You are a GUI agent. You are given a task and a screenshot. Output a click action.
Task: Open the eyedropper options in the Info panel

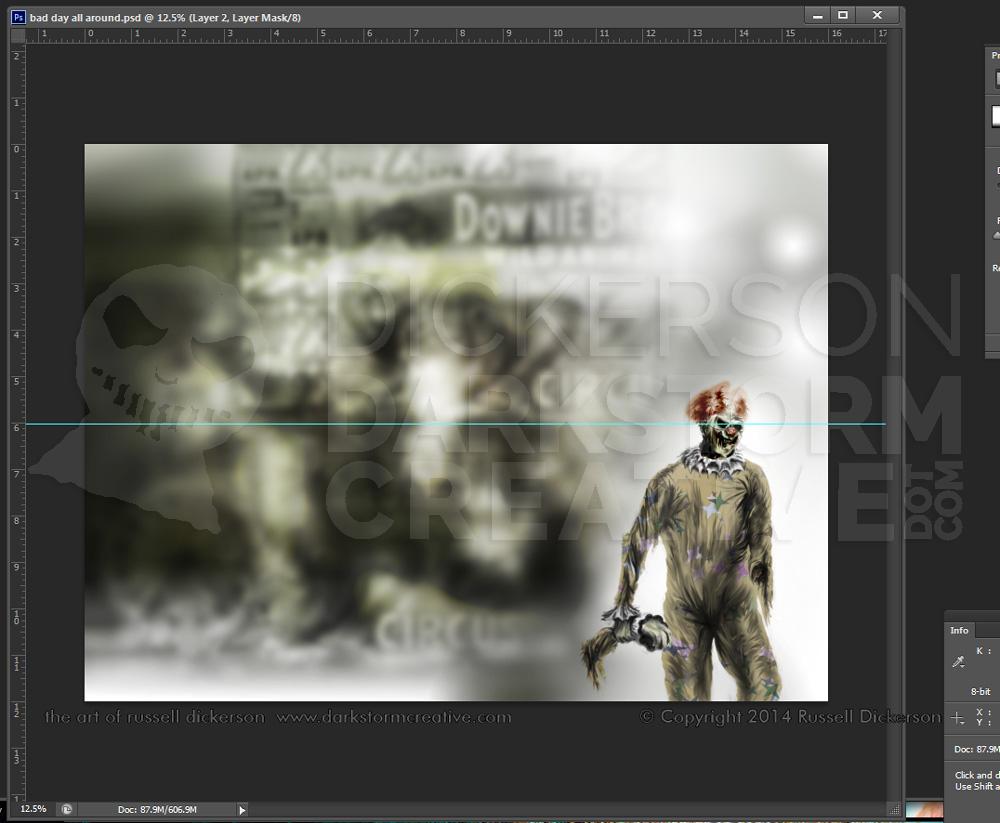click(959, 662)
